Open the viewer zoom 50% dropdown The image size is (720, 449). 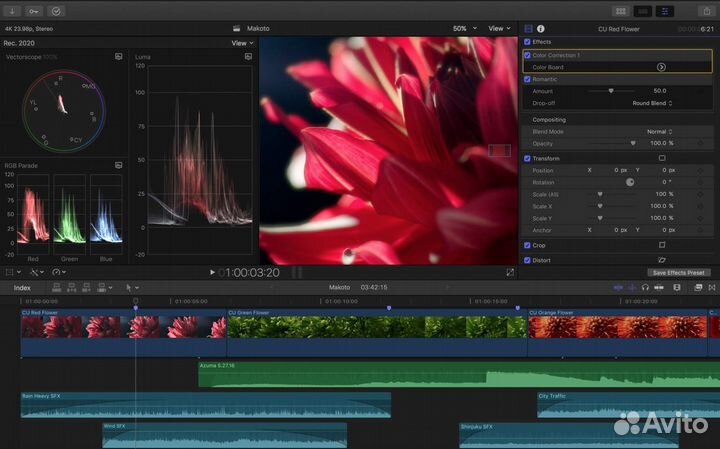[463, 29]
